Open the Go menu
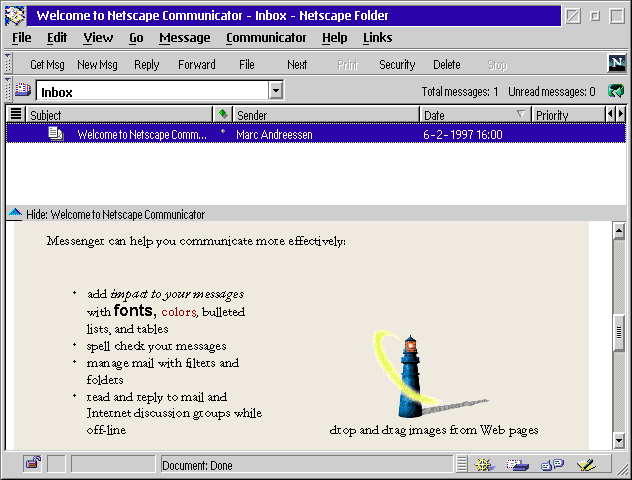Screen dimensions: 632x480 [x=136, y=38]
